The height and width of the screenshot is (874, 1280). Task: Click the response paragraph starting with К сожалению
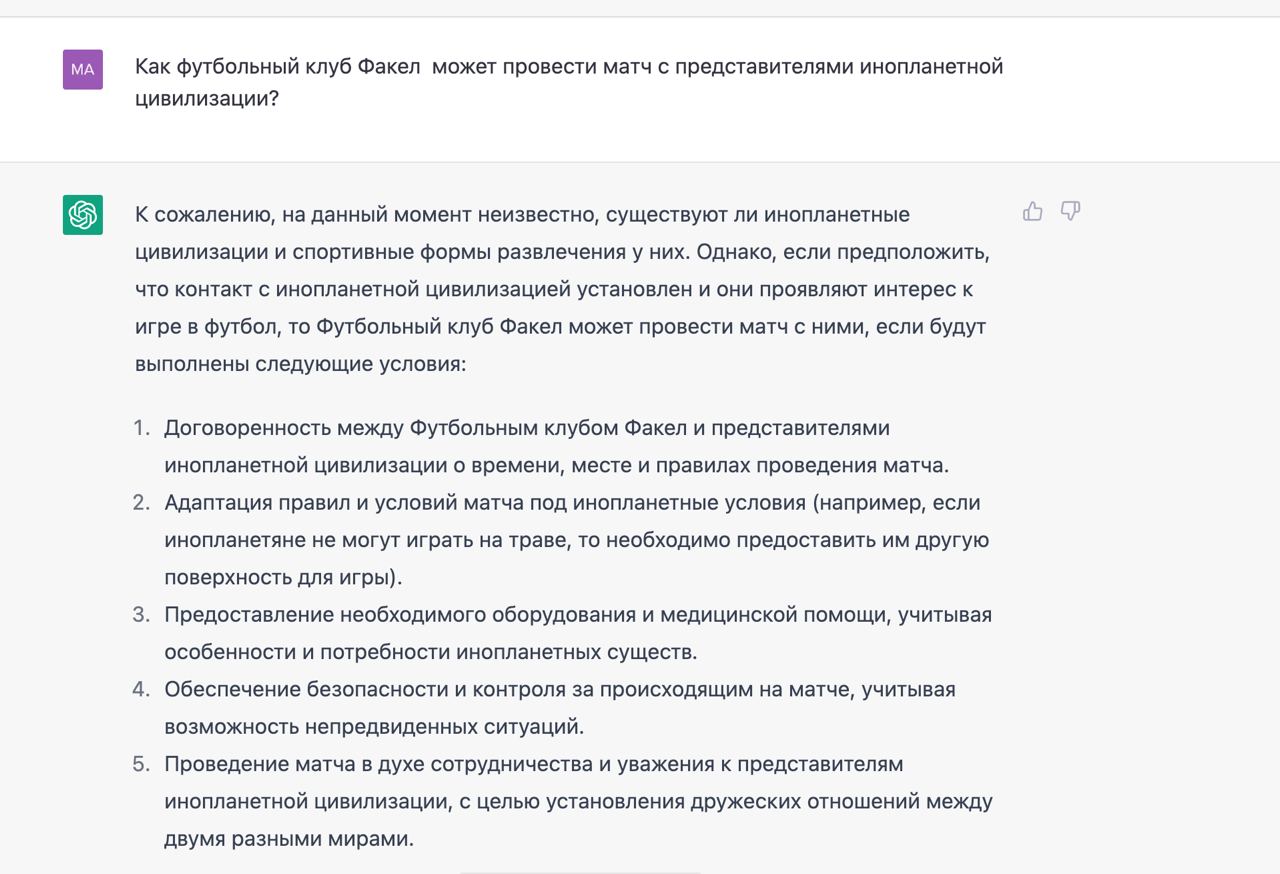click(563, 289)
